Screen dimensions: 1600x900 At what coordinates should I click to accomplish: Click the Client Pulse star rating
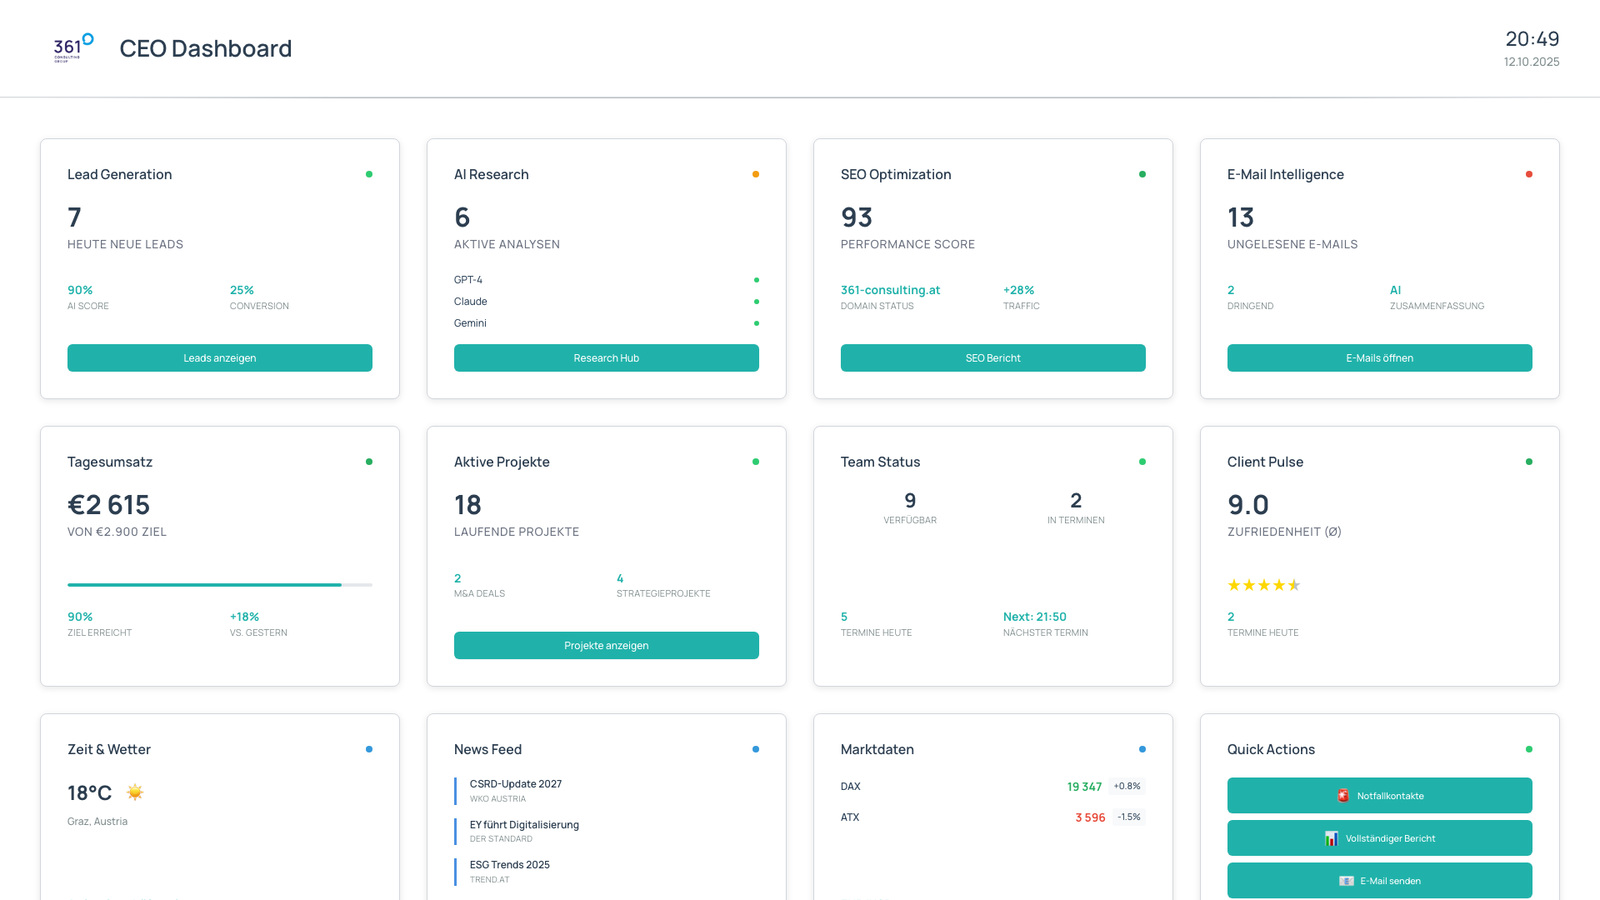click(1264, 585)
